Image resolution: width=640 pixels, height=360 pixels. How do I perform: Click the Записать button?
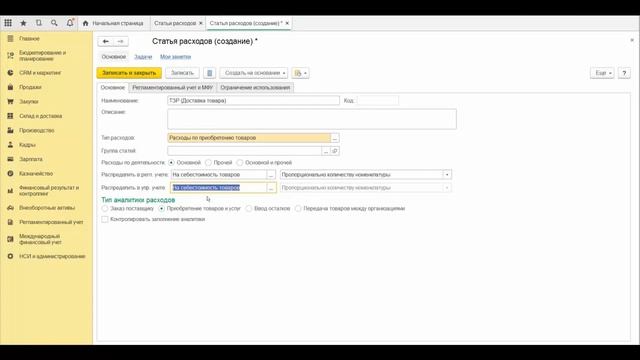click(182, 73)
